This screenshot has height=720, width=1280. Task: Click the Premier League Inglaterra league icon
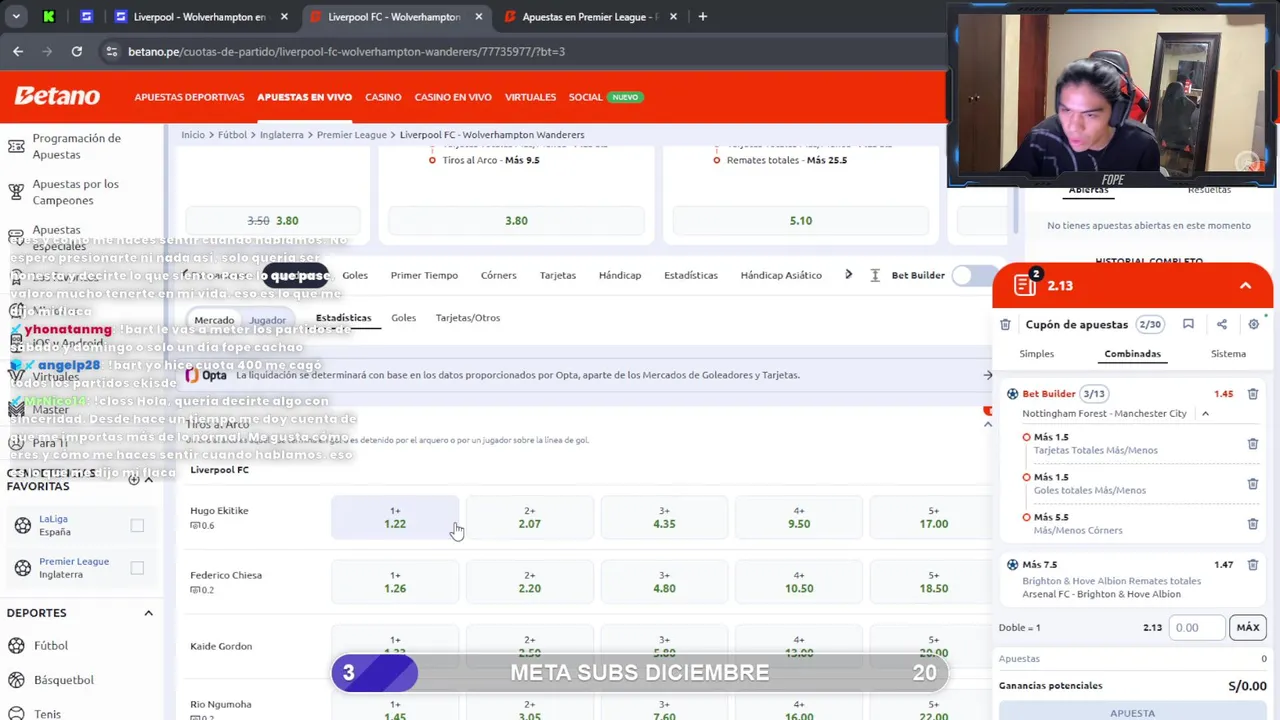tap(22, 568)
